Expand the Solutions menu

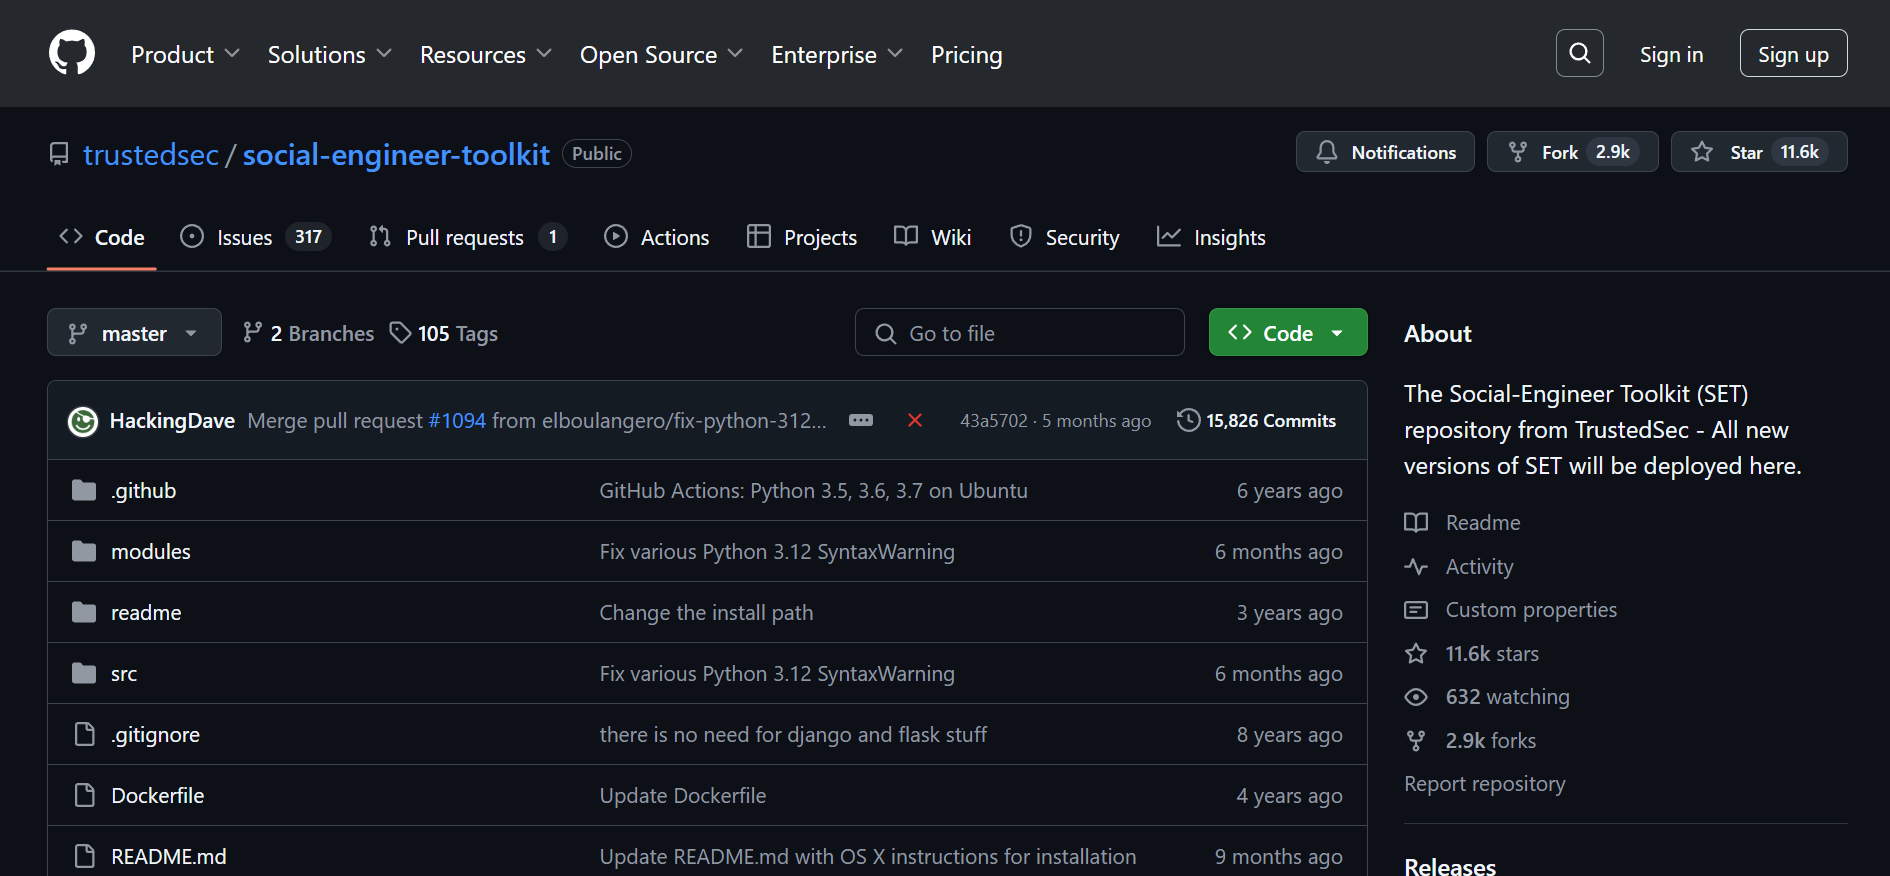(x=330, y=54)
